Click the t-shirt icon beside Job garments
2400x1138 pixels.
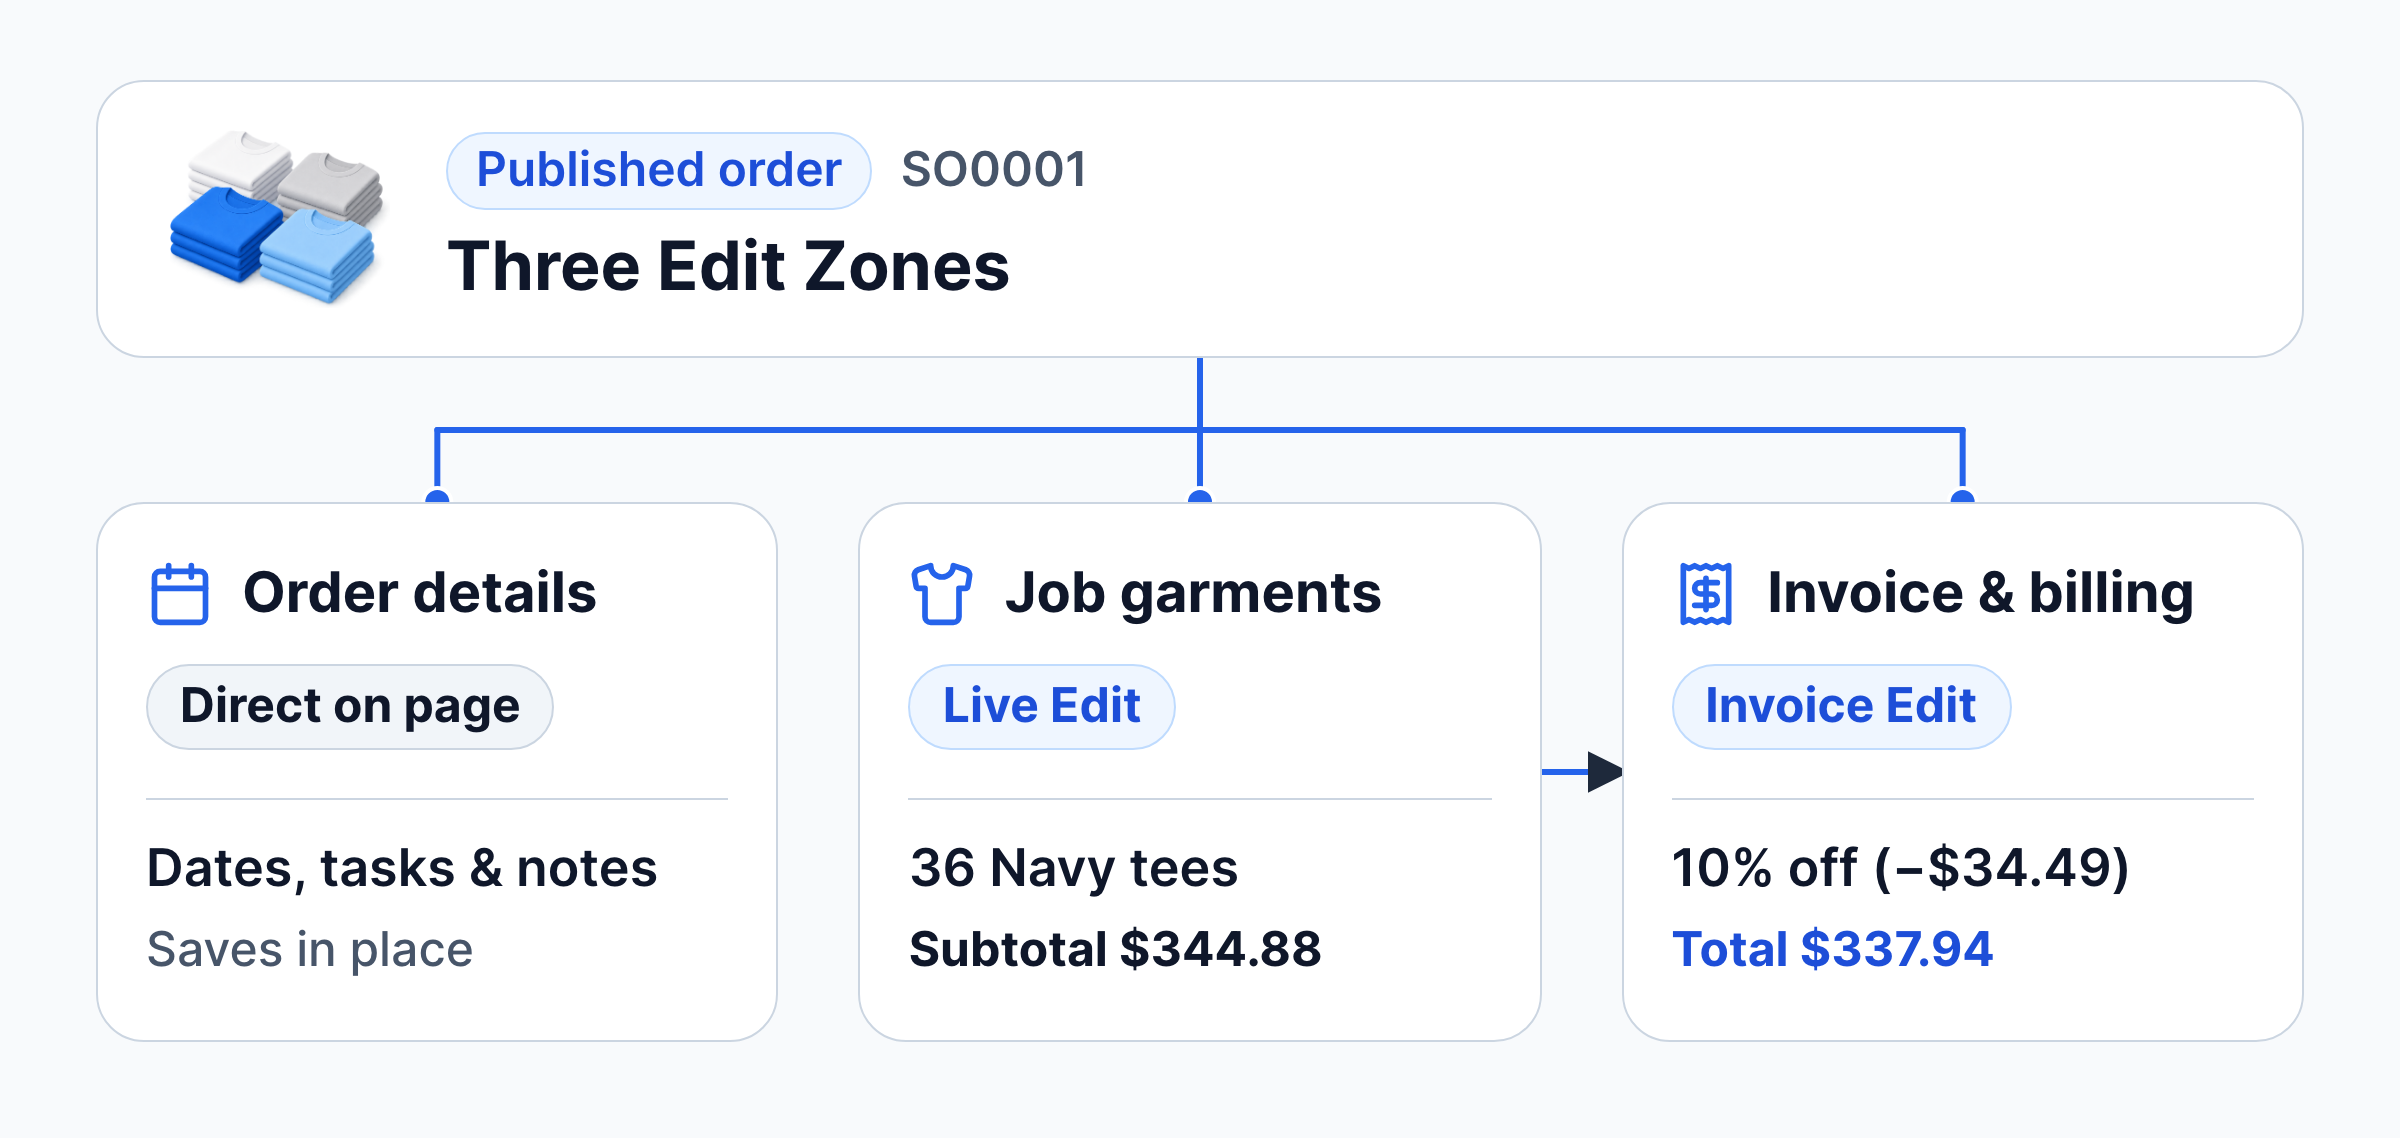941,594
